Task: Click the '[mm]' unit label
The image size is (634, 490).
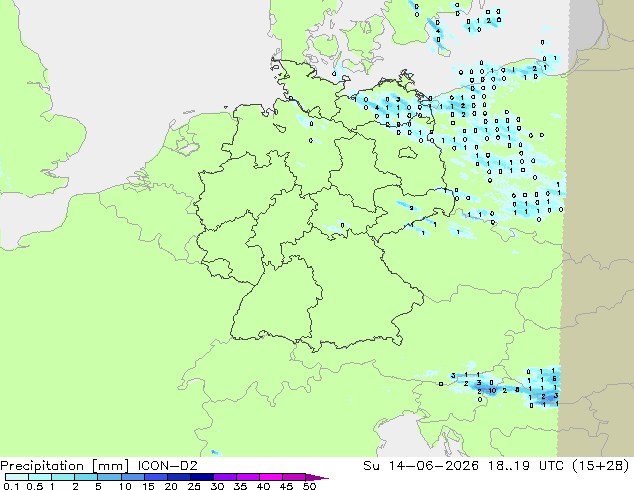Action: pyautogui.click(x=110, y=466)
